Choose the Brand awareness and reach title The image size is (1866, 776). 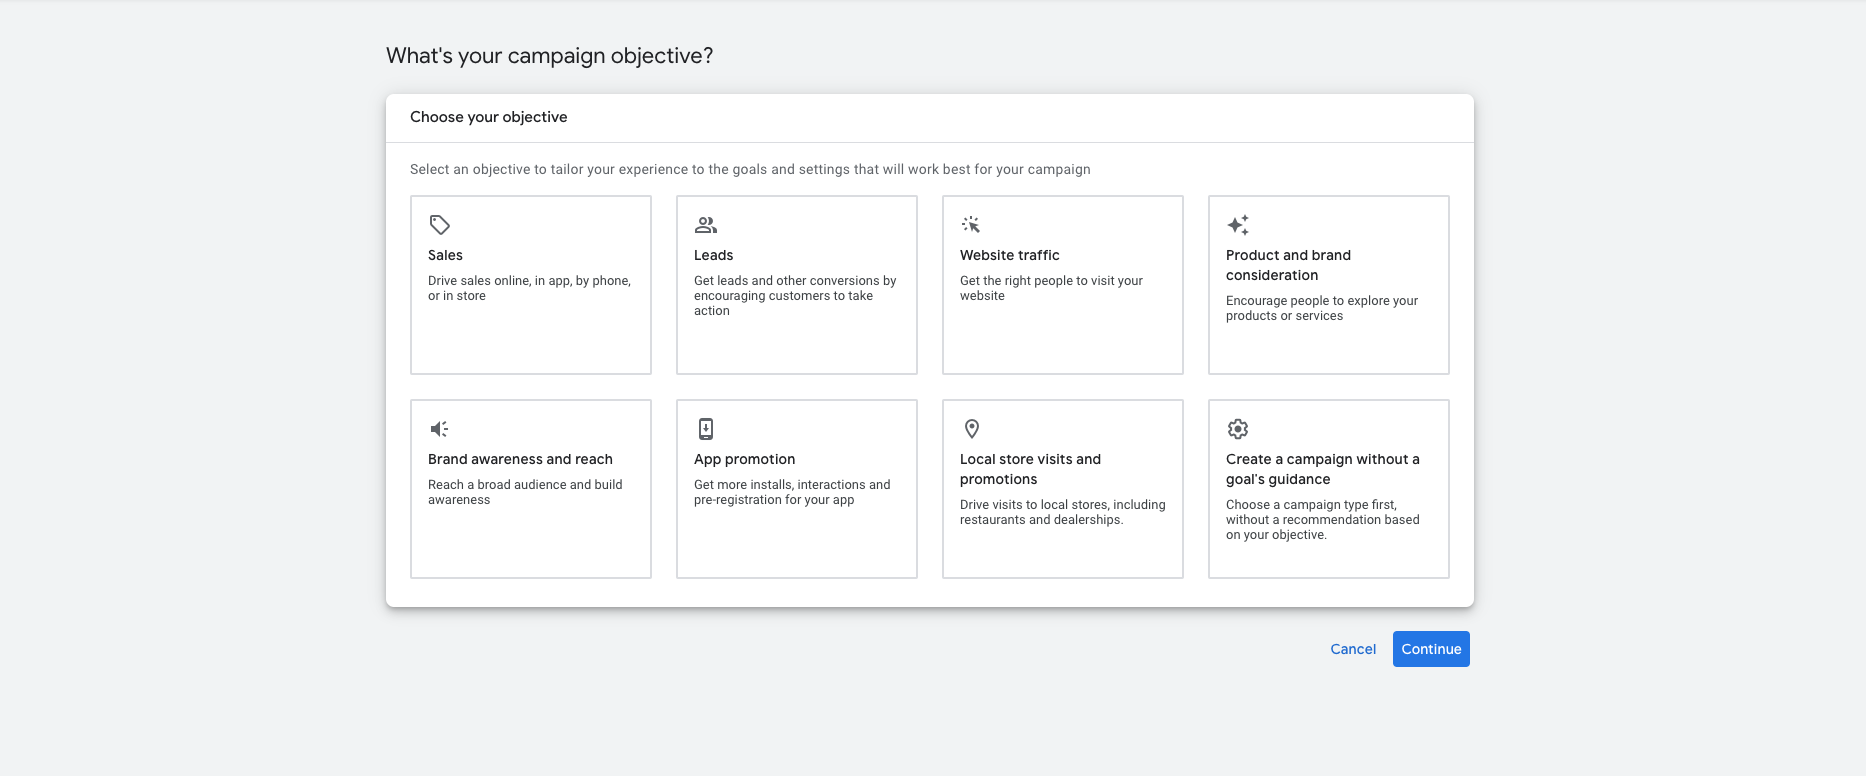click(520, 459)
